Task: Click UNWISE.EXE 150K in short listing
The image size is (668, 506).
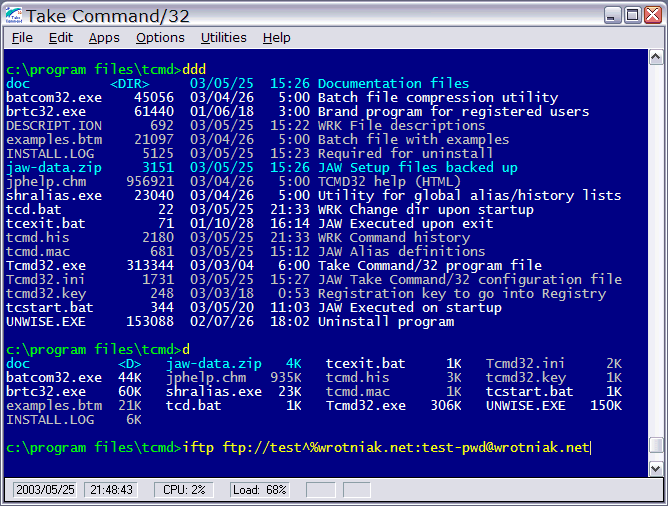Action: coord(554,405)
